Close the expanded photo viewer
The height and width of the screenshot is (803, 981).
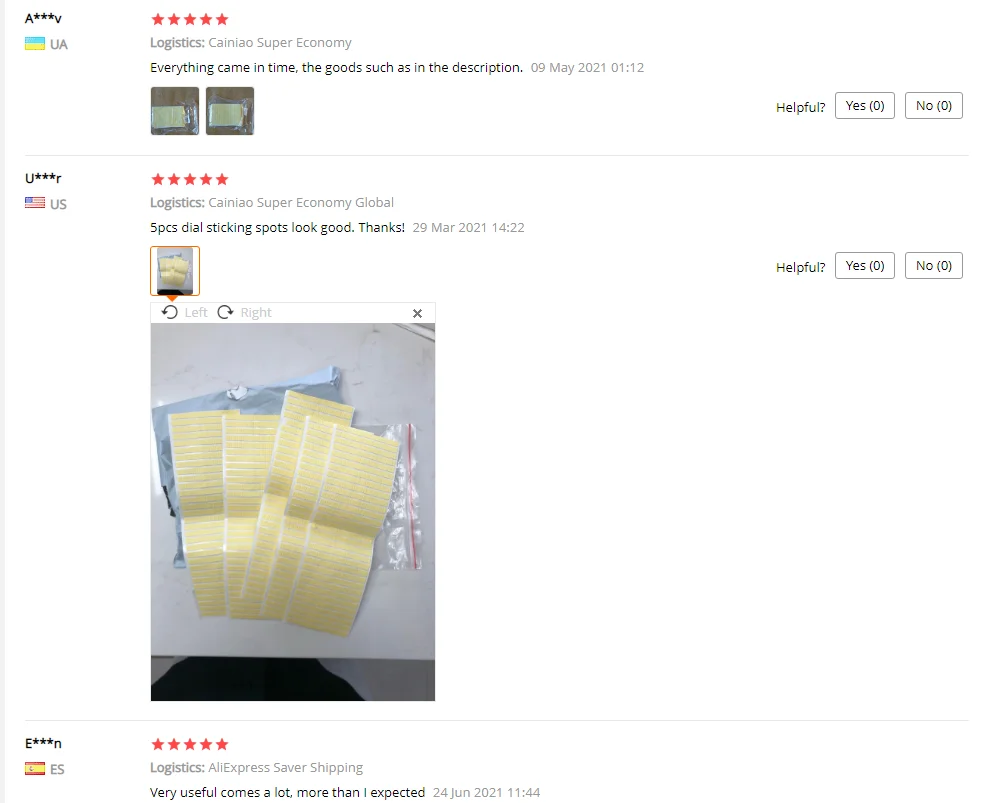pos(417,314)
